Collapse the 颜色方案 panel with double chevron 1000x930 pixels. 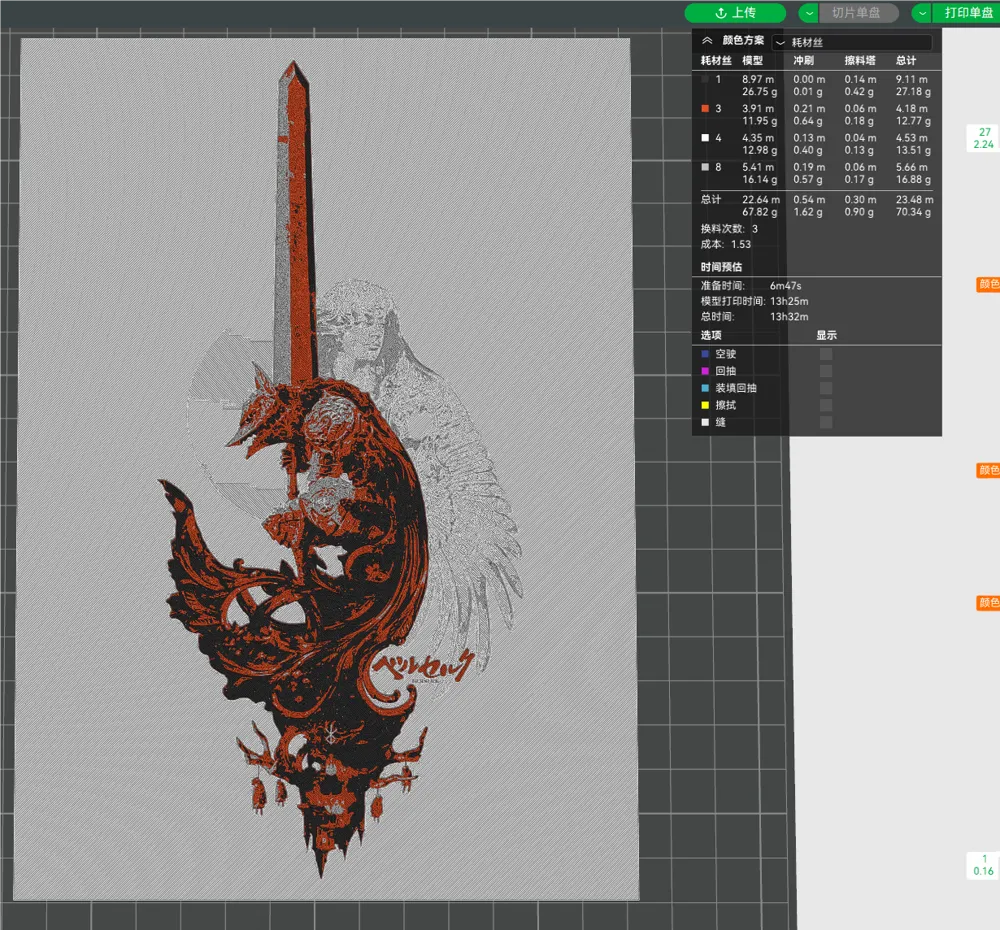(707, 40)
